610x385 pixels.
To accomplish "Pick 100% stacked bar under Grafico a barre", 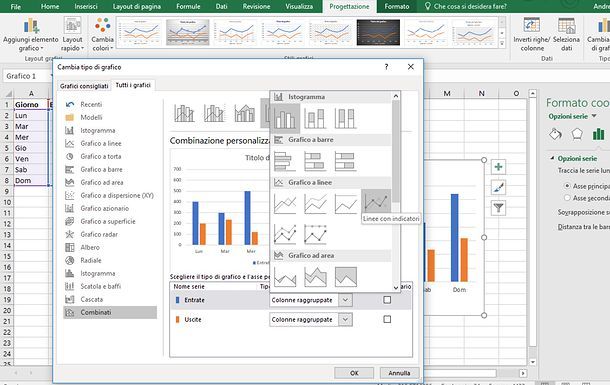I will click(345, 161).
